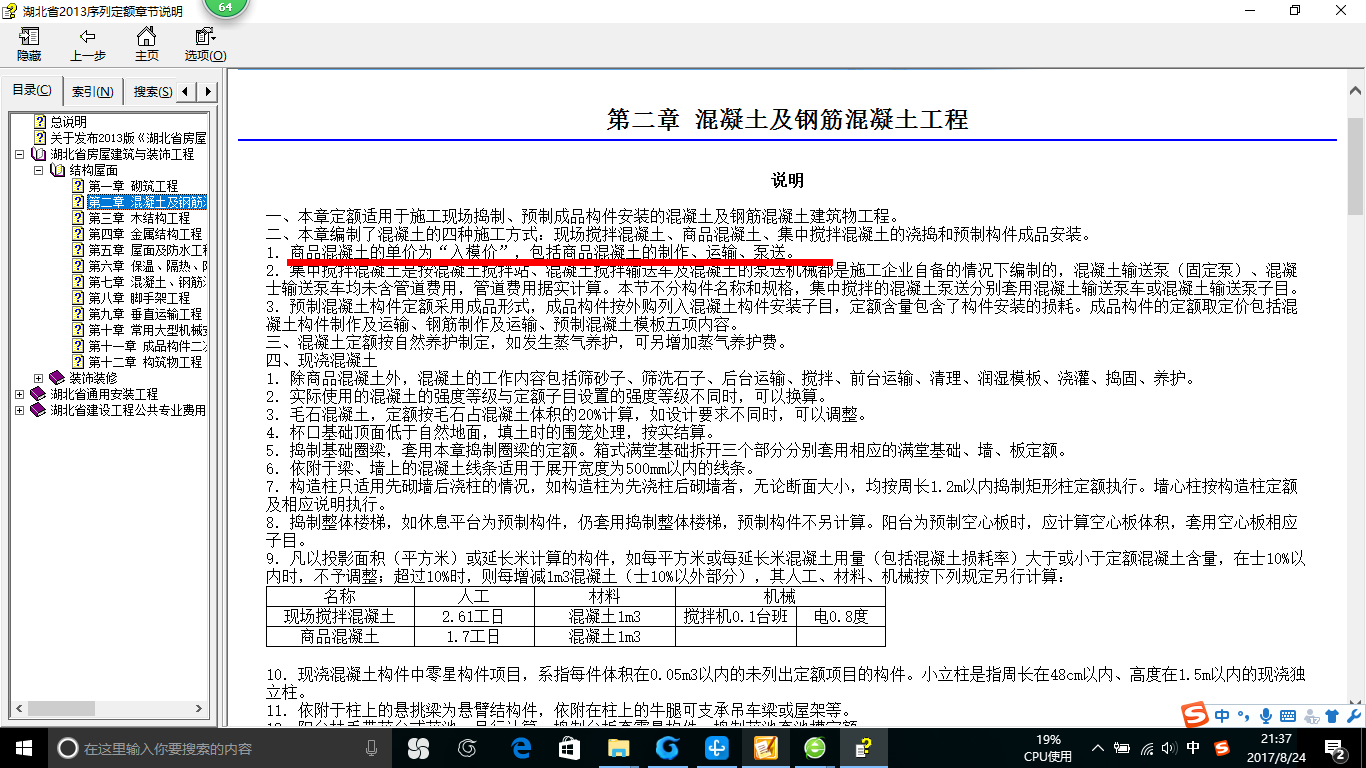Click table cell 1.7工日
This screenshot has width=1366, height=768.
[473, 636]
